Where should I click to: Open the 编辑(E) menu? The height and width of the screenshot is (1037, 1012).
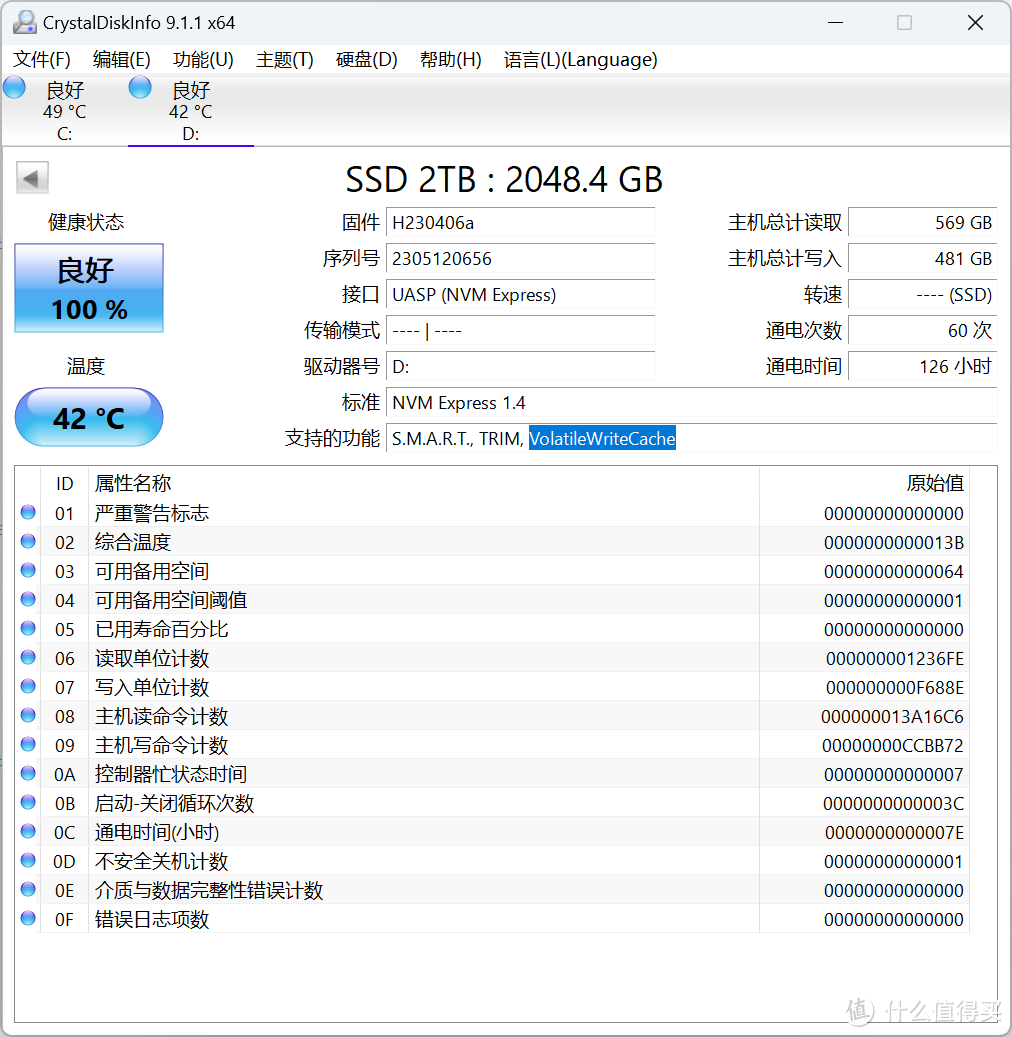(x=122, y=60)
